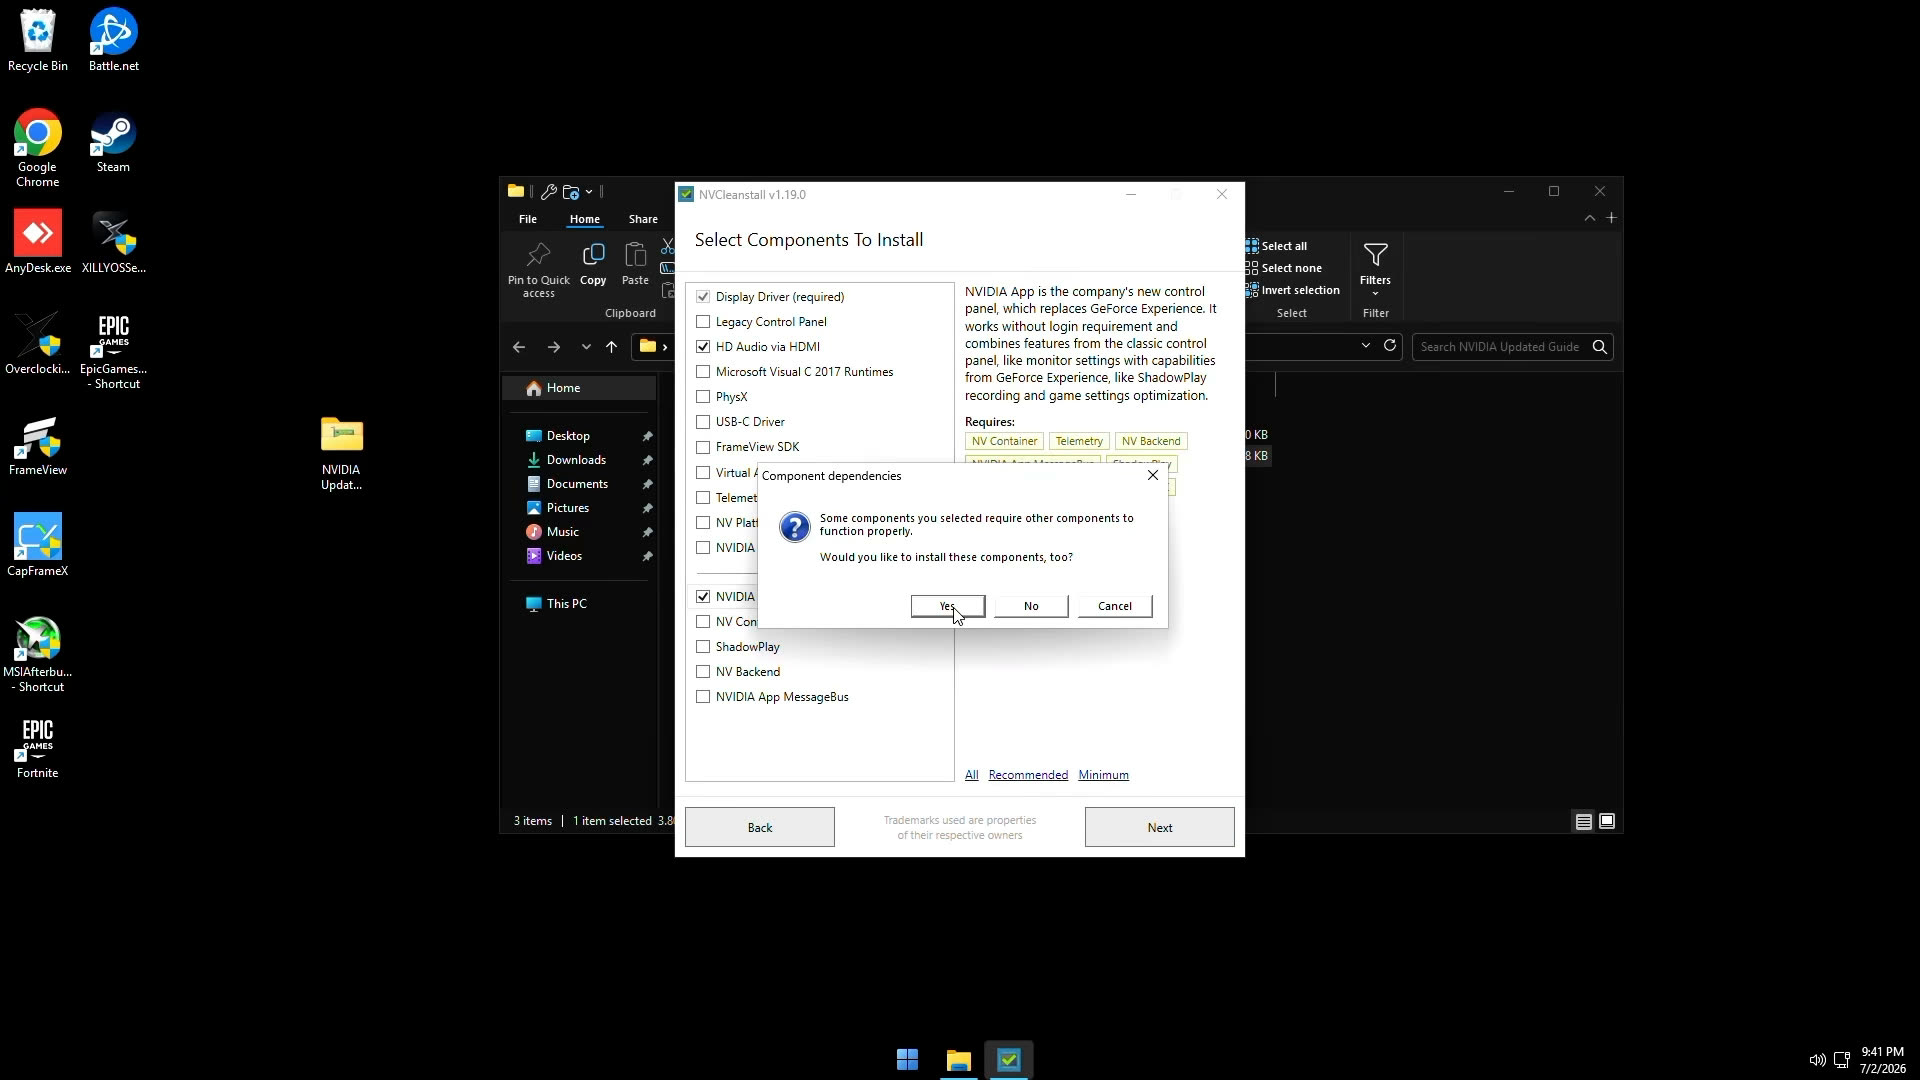
Task: Open Explorer address bar history dropdown
Action: (x=1365, y=346)
